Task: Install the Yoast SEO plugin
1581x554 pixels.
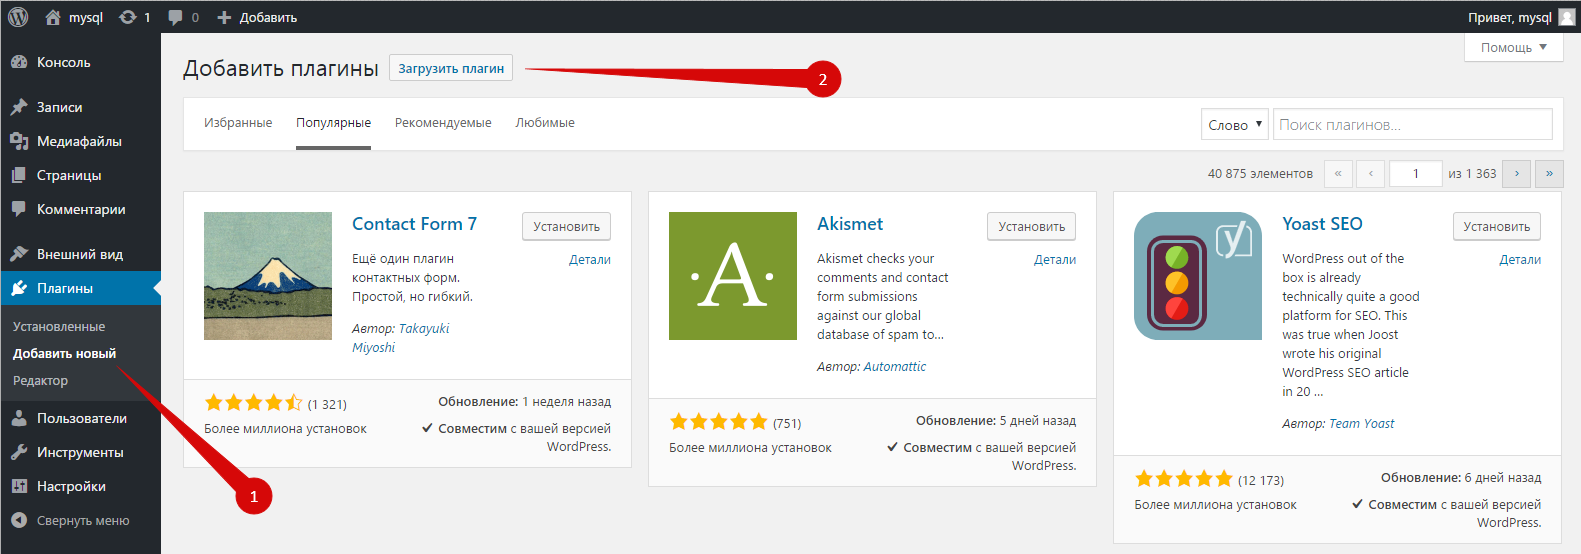Action: 1496,226
